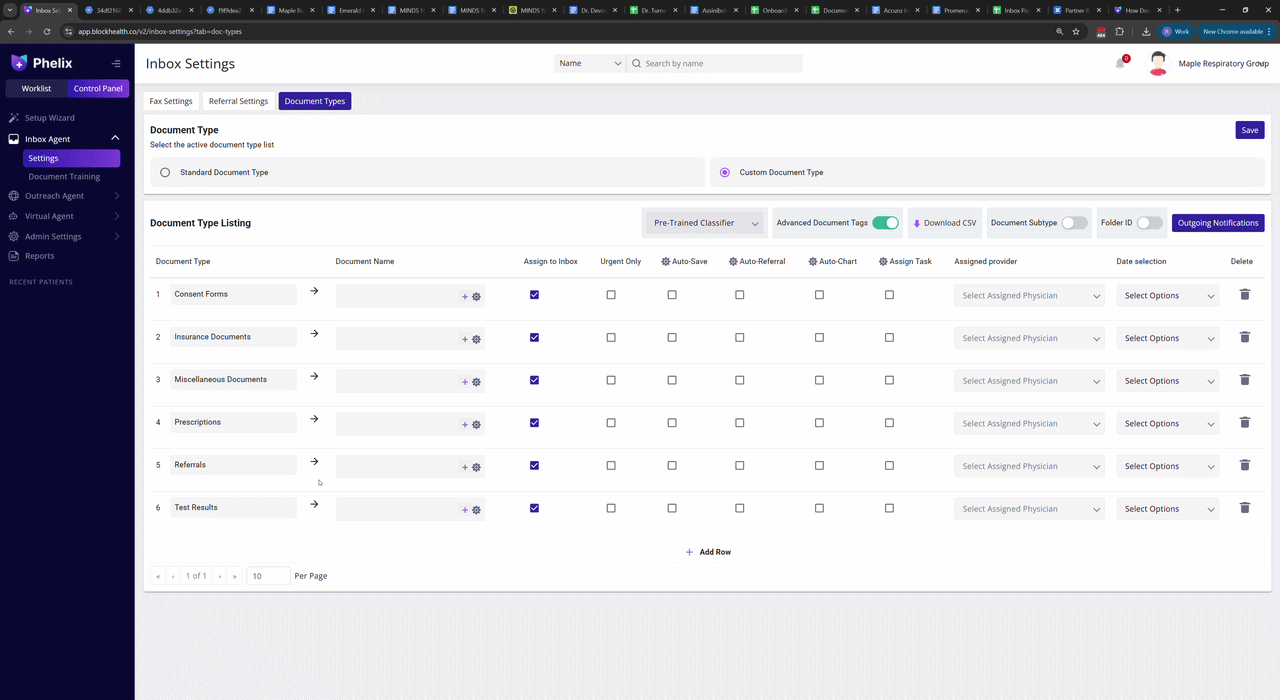The width and height of the screenshot is (1280, 700).
Task: Collapse the sidebar with hamburger icon
Action: click(116, 63)
